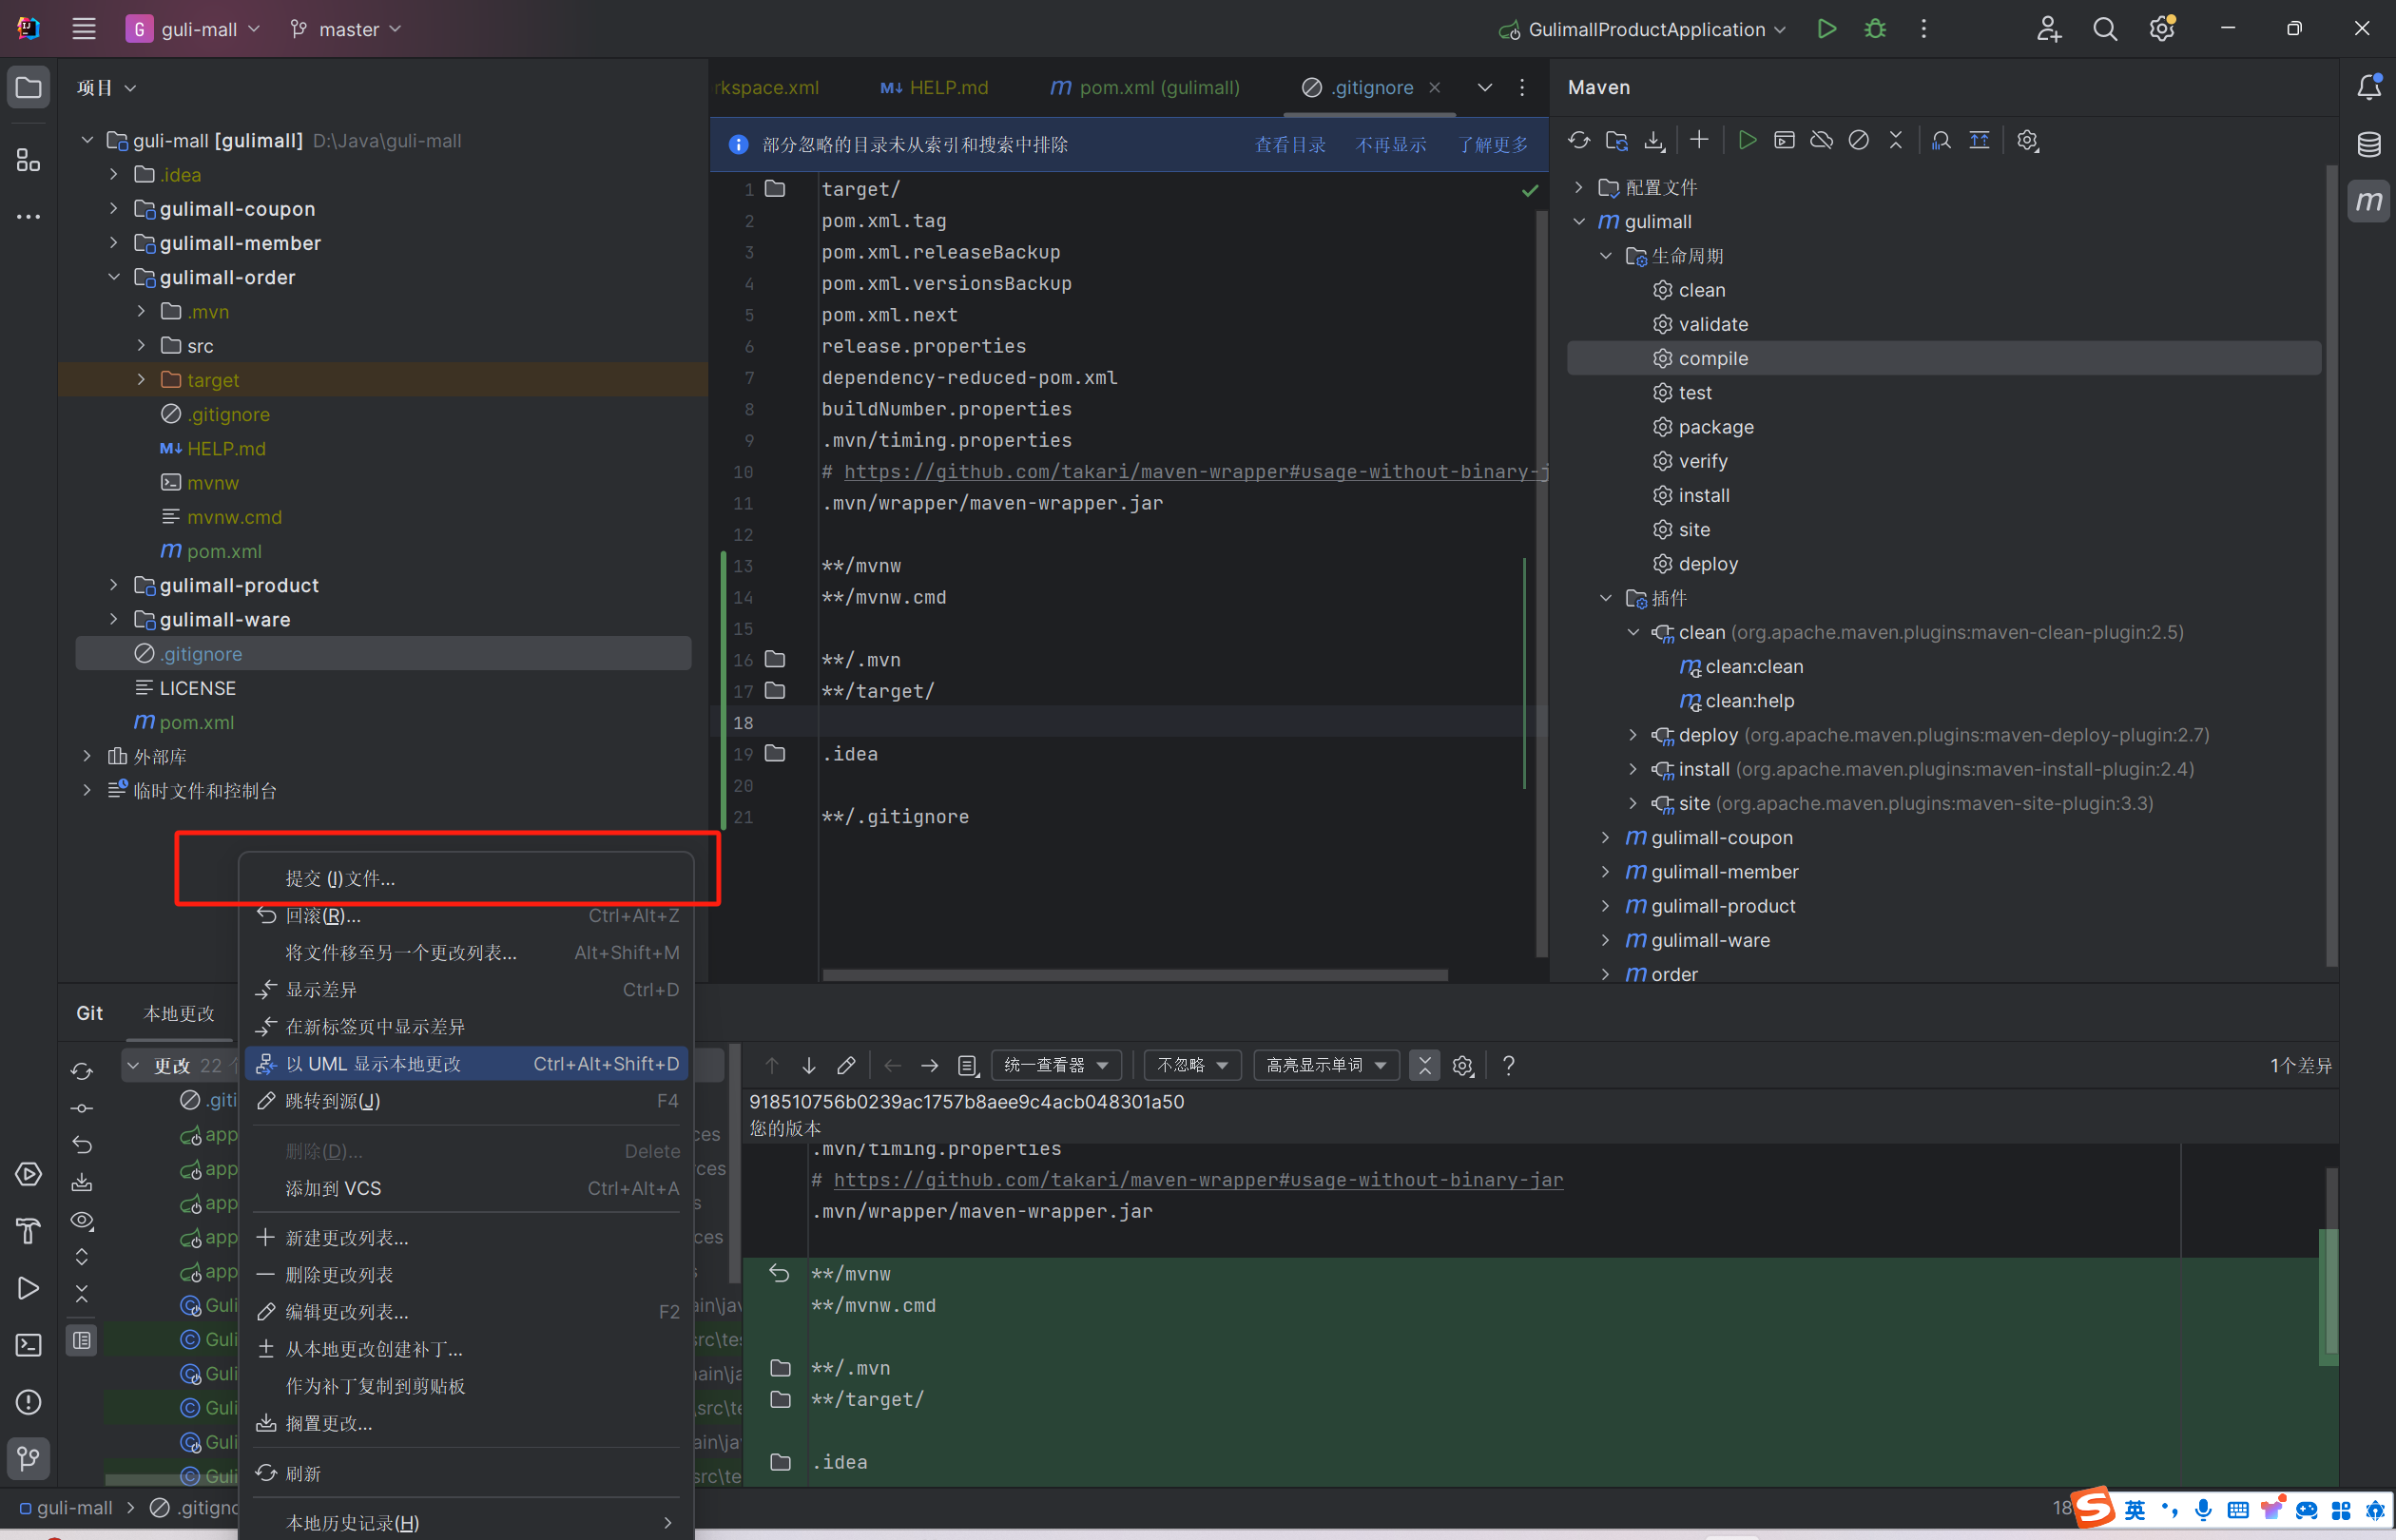Screen dimensions: 2396x1540
Task: Open Problems tool window icon
Action: pyautogui.click(x=28, y=1402)
